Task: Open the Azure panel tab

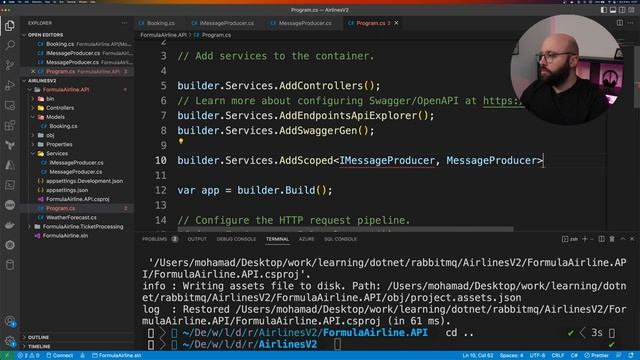Action: [x=306, y=239]
